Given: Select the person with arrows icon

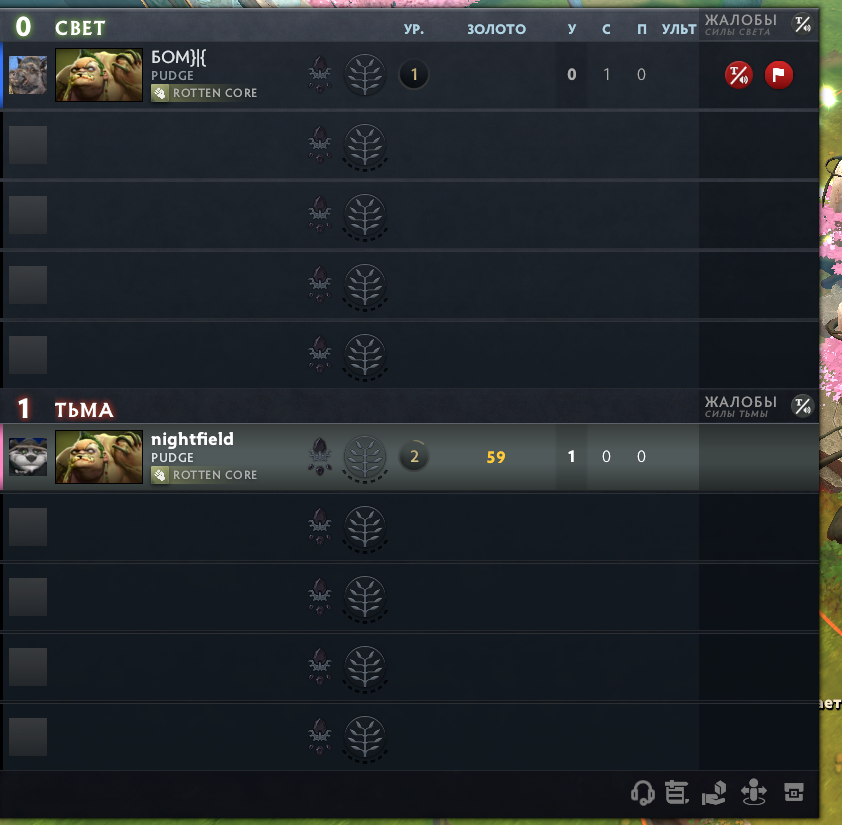Looking at the screenshot, I should point(753,792).
